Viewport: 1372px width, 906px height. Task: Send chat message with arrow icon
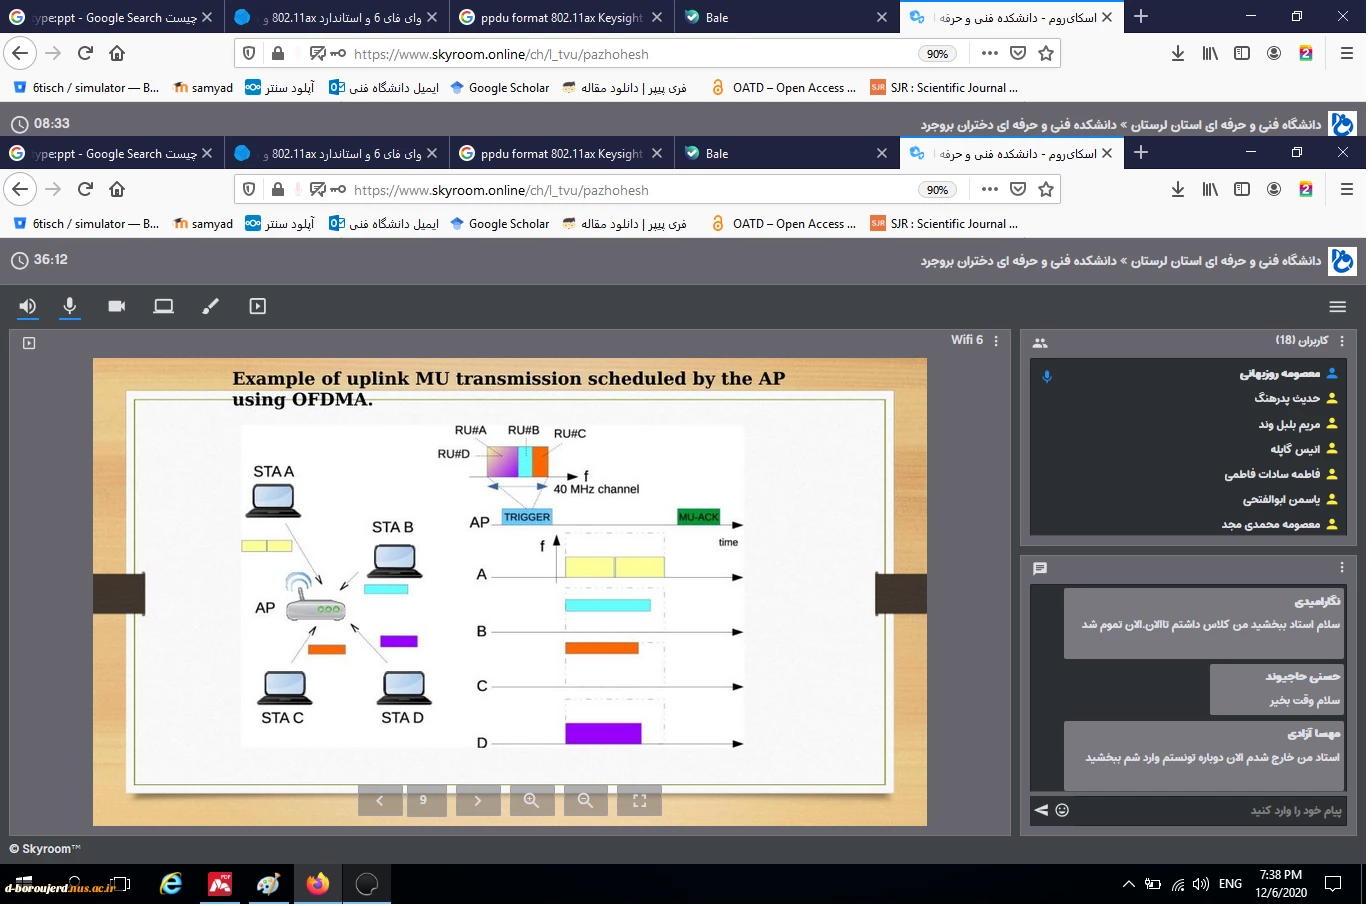[x=1041, y=811]
